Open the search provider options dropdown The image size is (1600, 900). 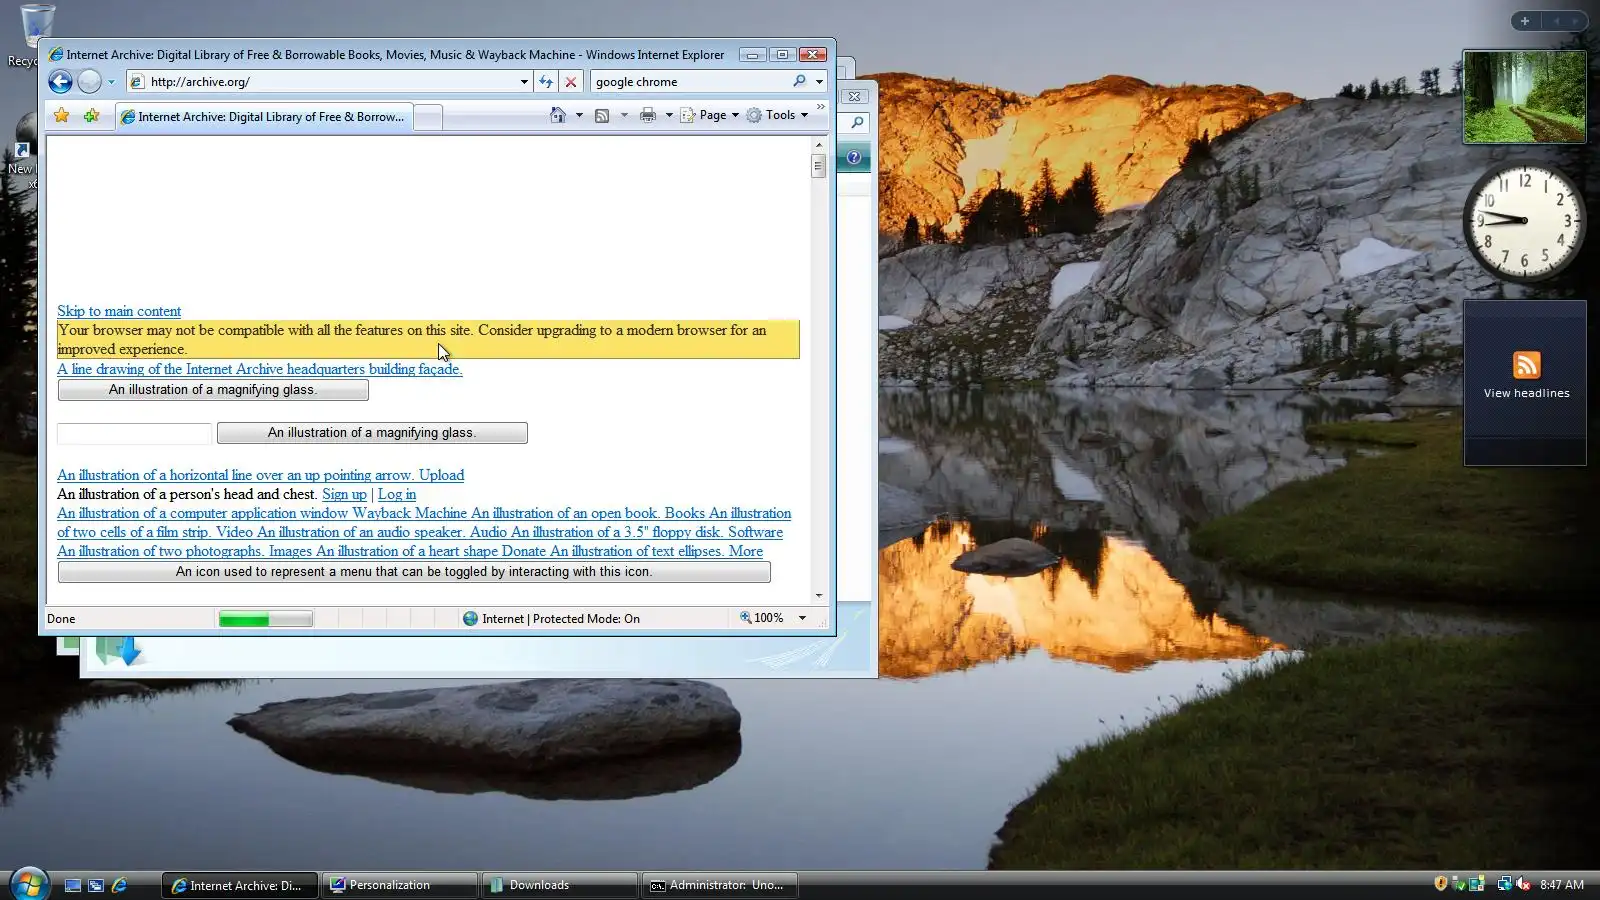[819, 82]
